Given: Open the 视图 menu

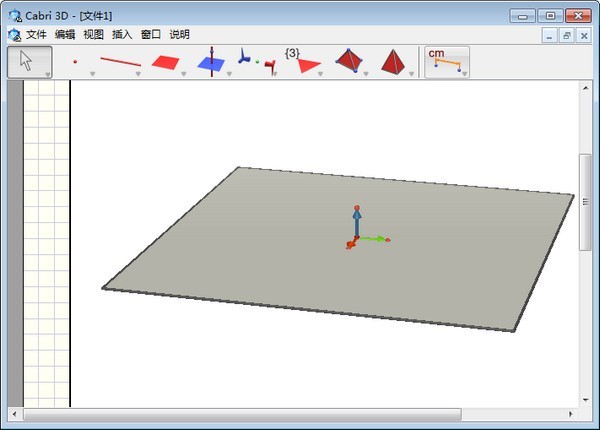Looking at the screenshot, I should click(x=93, y=35).
